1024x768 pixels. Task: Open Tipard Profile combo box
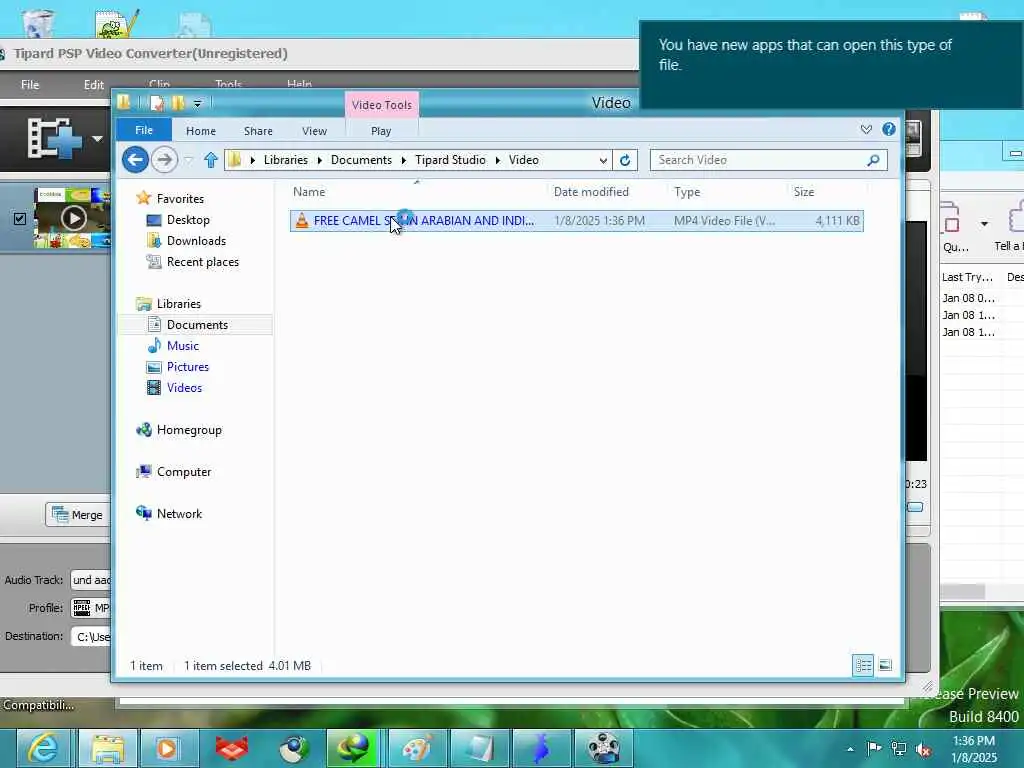(91, 608)
